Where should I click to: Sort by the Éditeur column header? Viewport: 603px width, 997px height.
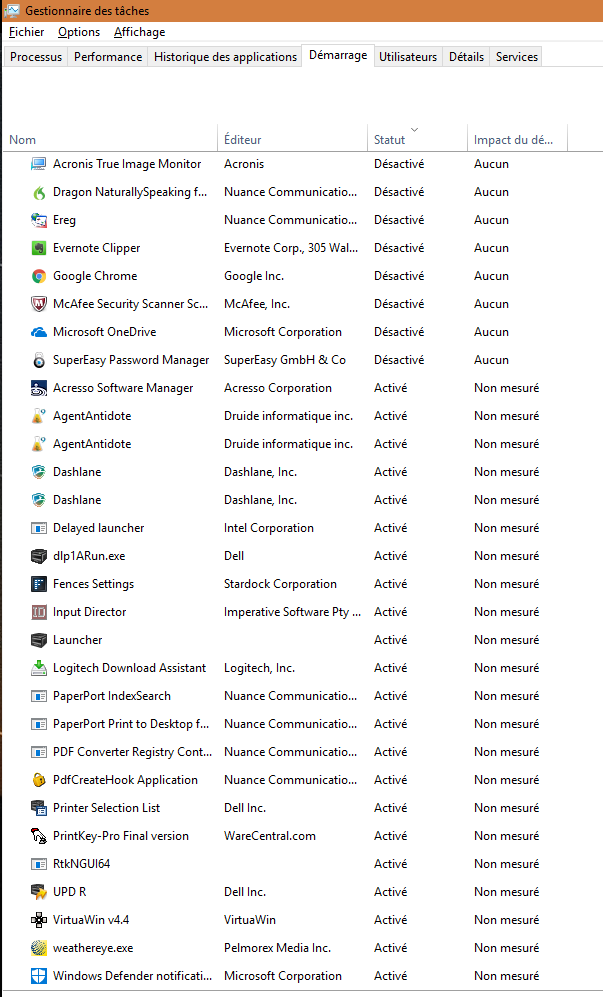pos(293,139)
